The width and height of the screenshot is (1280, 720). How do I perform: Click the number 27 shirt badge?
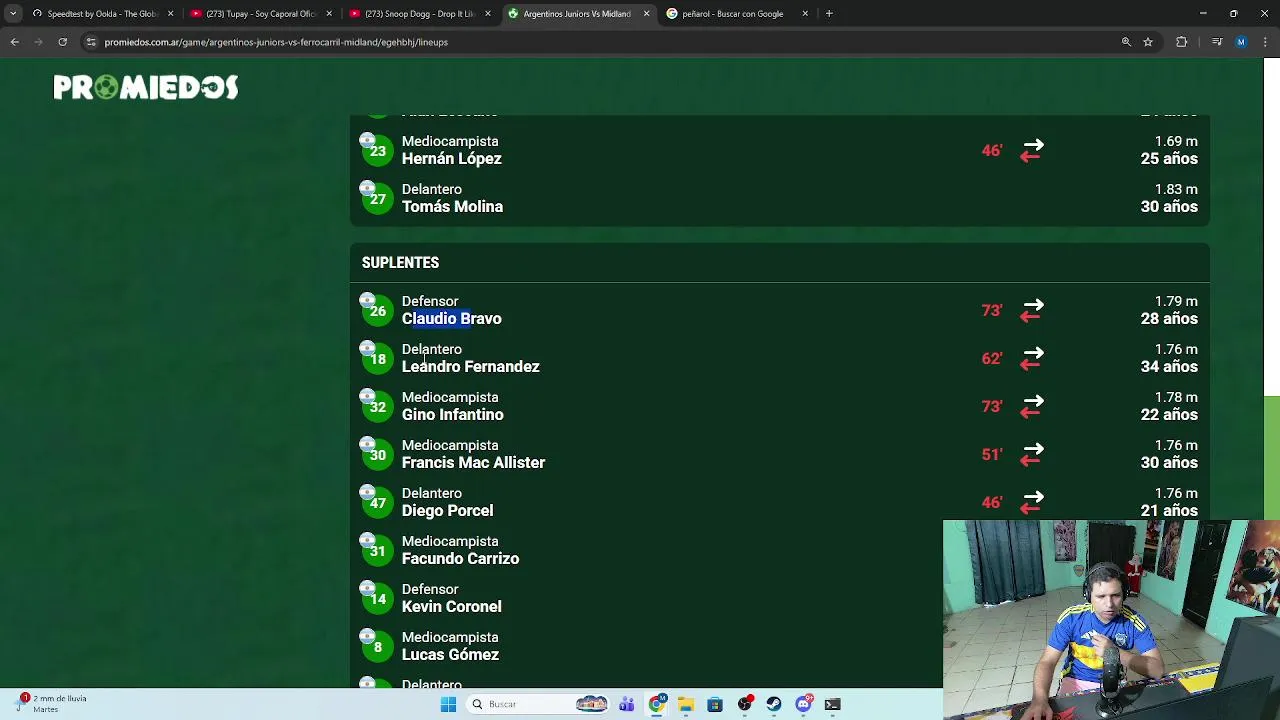click(377, 199)
